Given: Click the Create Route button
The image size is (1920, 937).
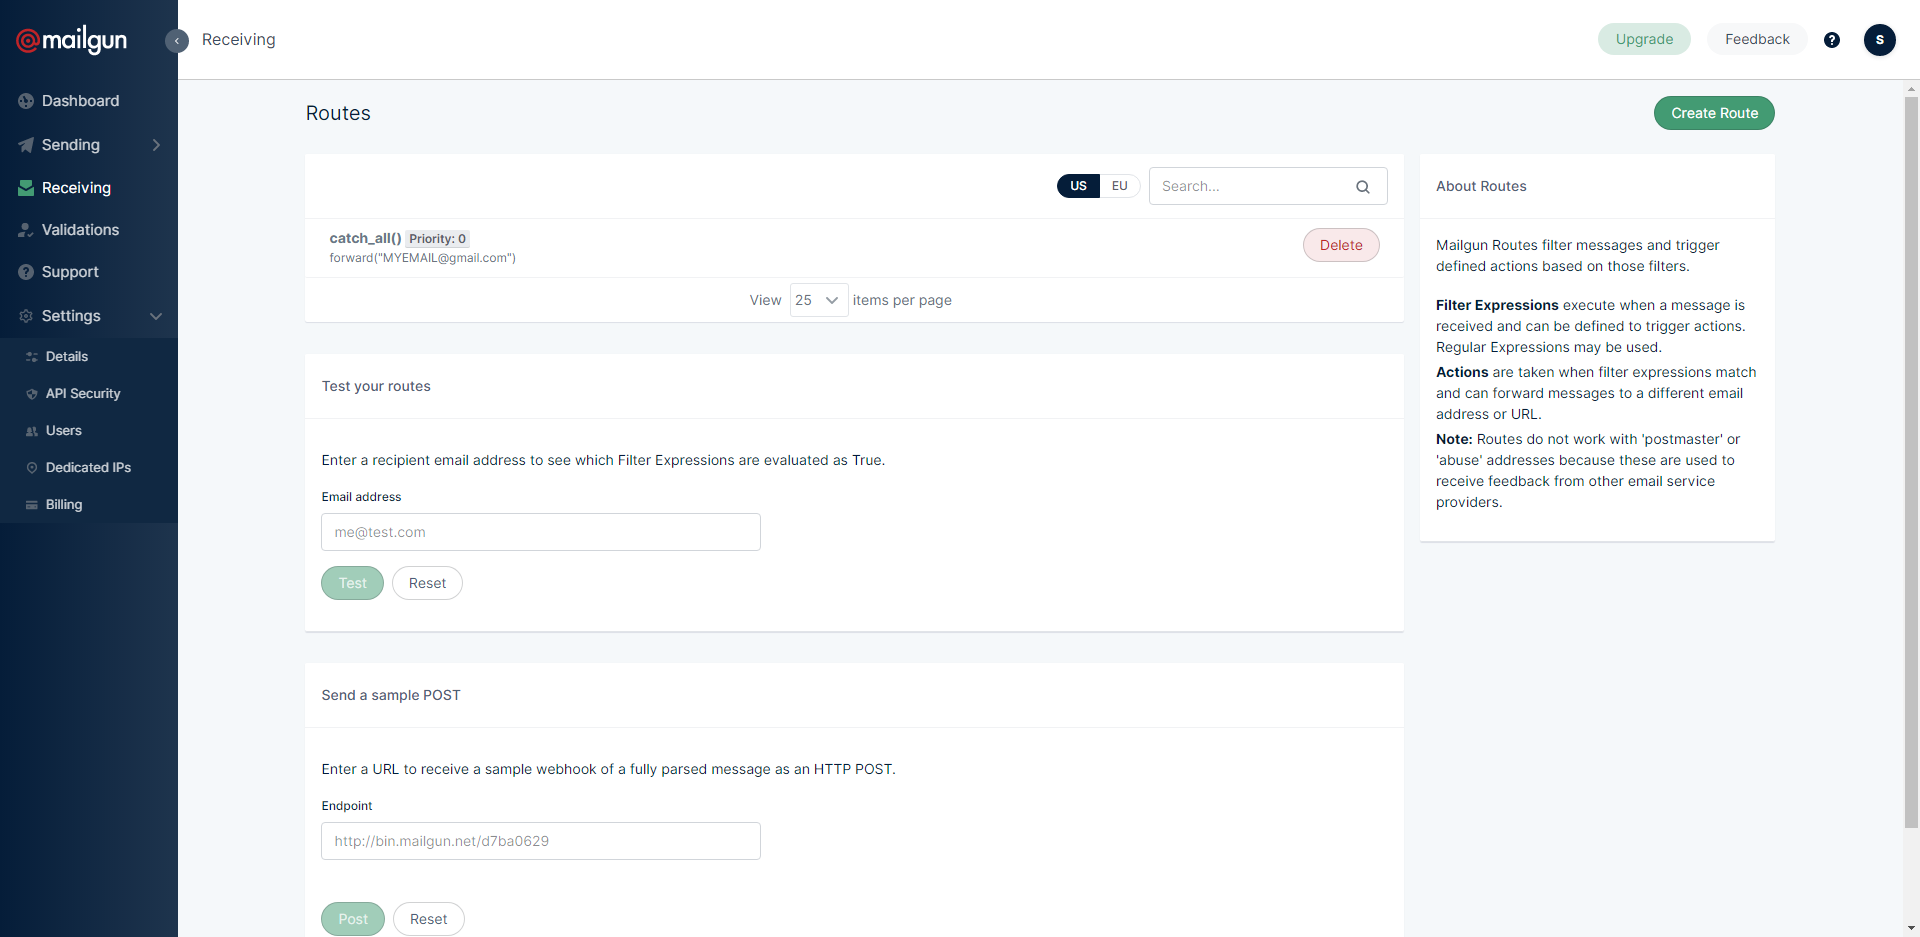Looking at the screenshot, I should [1714, 113].
